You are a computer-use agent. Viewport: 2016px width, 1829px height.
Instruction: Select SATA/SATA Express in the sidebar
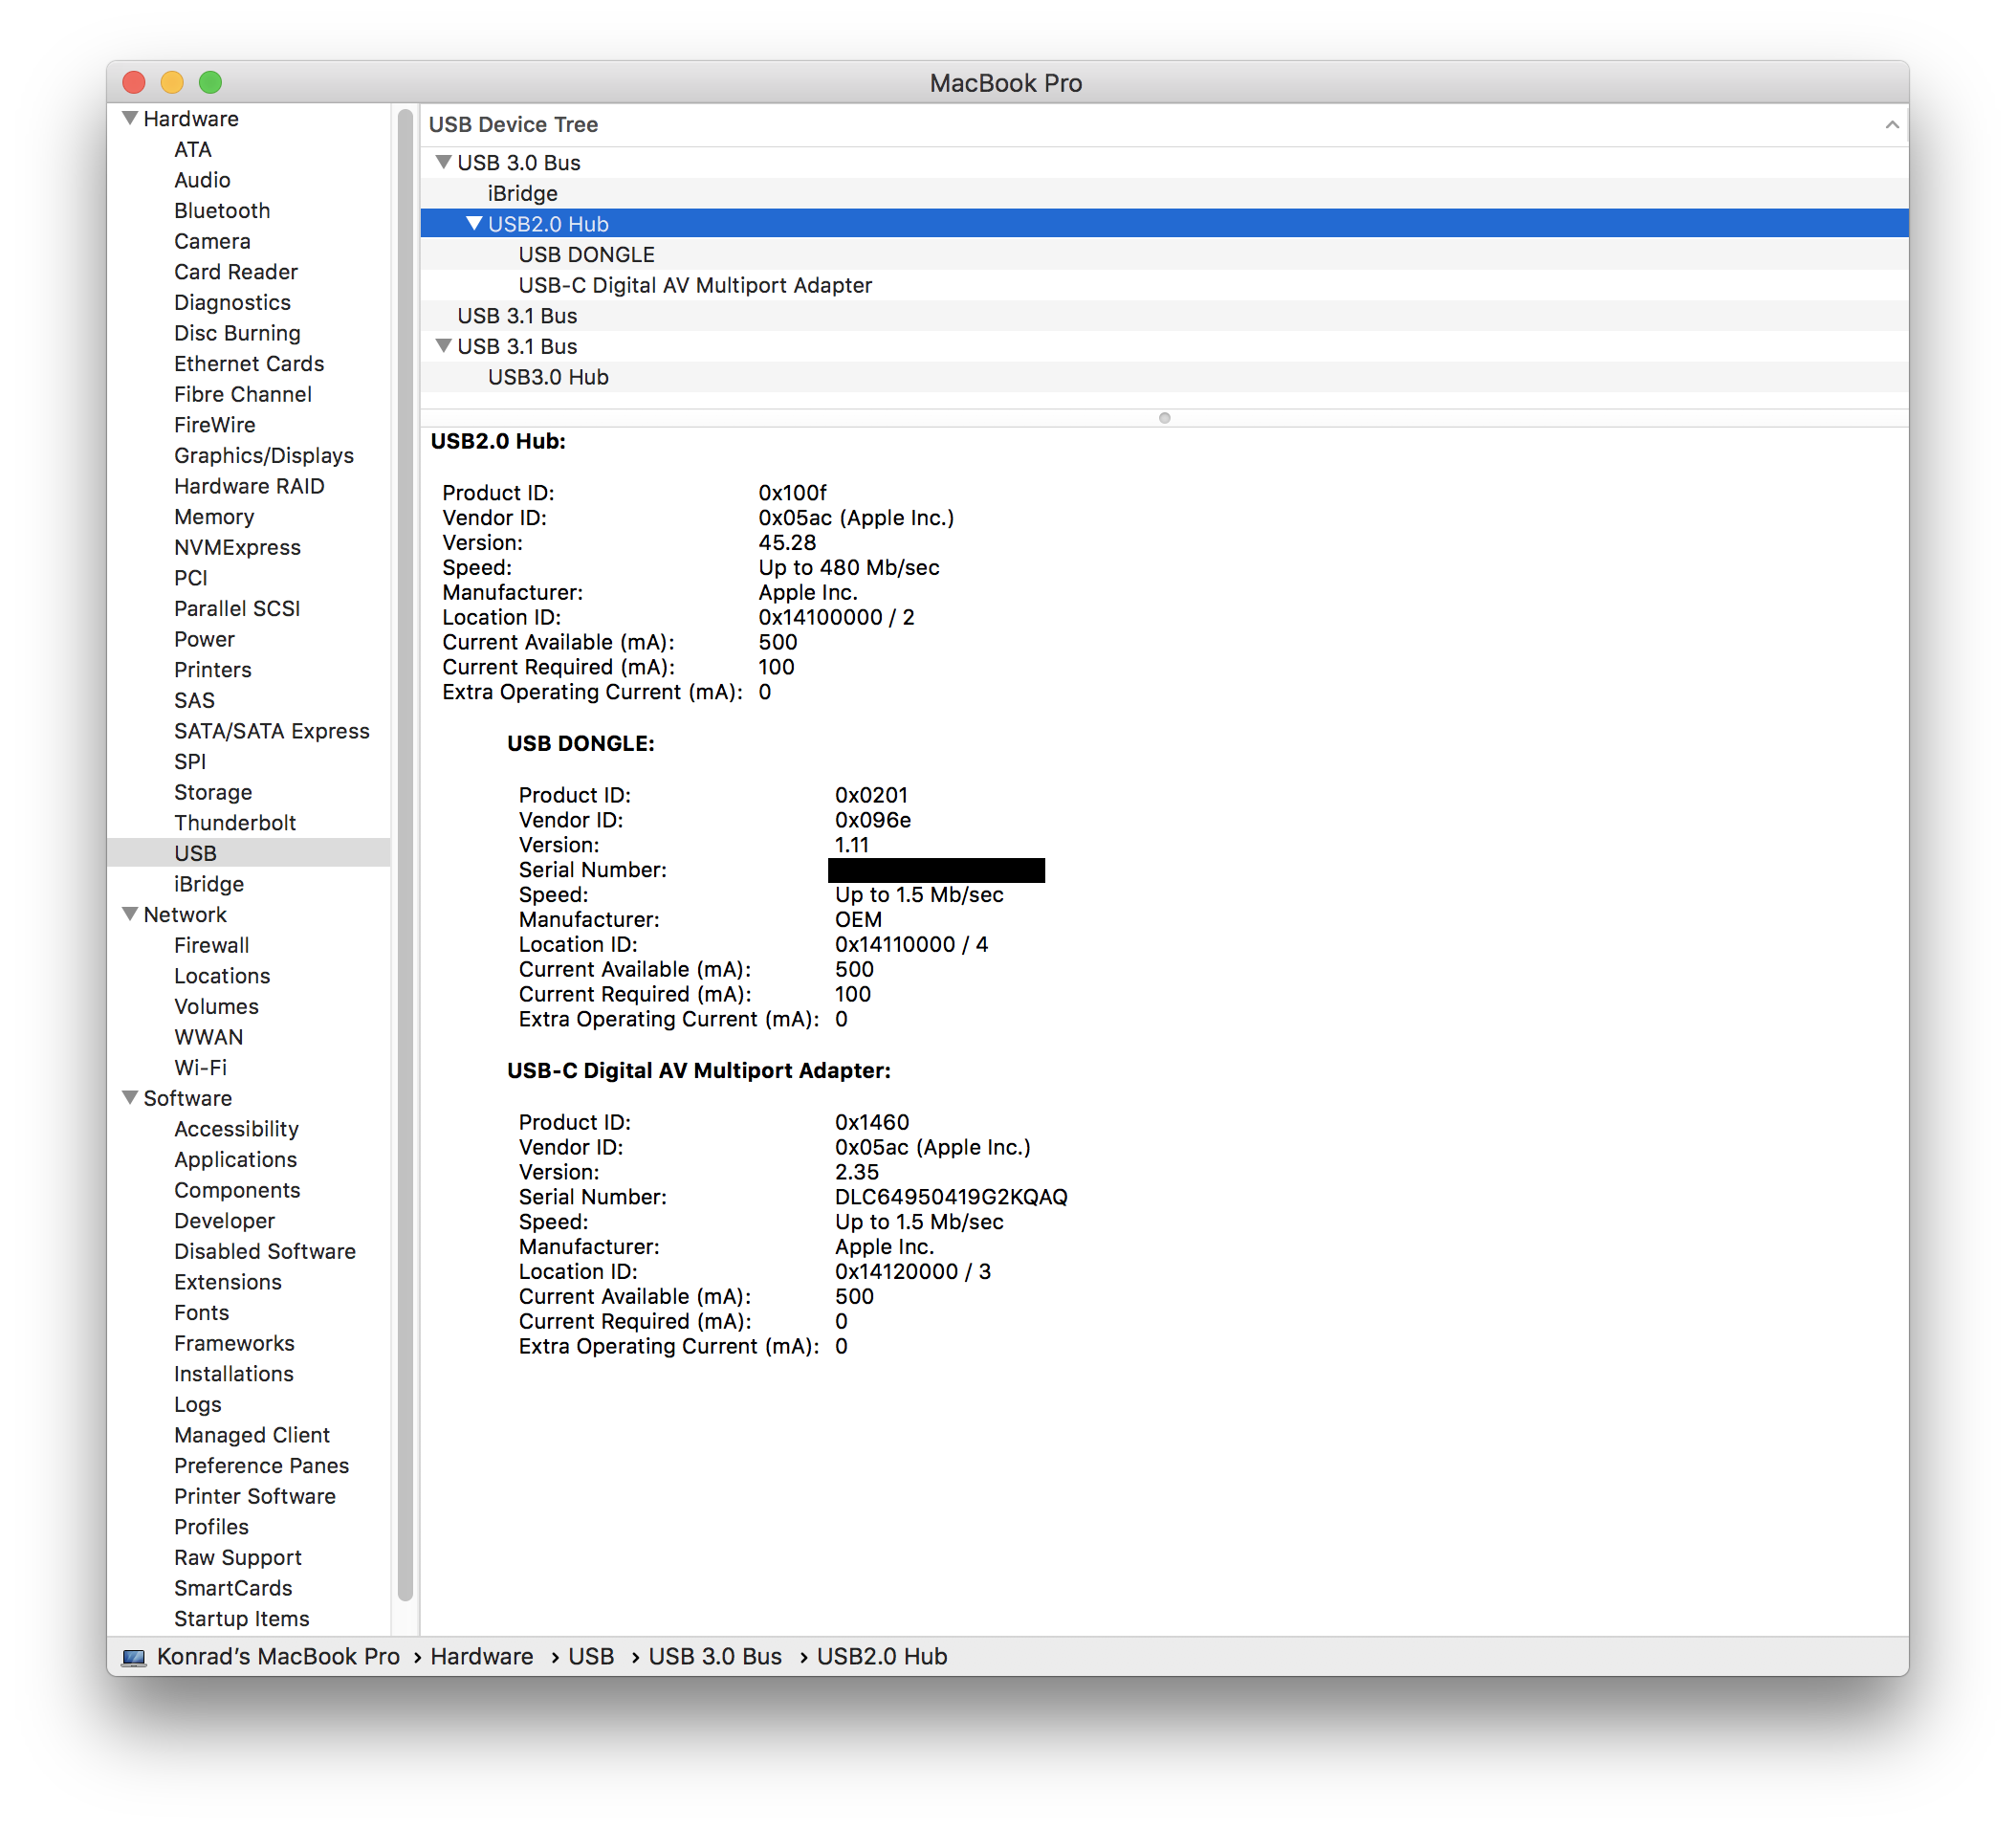272,731
